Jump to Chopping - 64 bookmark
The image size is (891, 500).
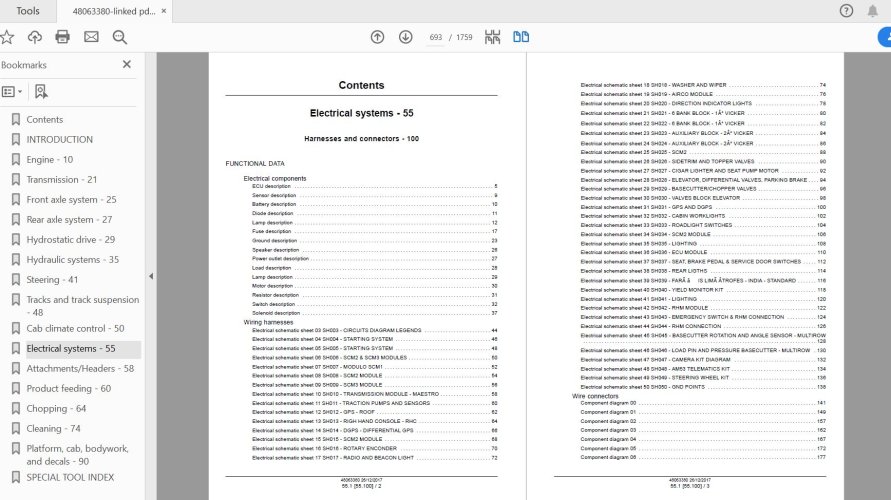(56, 409)
